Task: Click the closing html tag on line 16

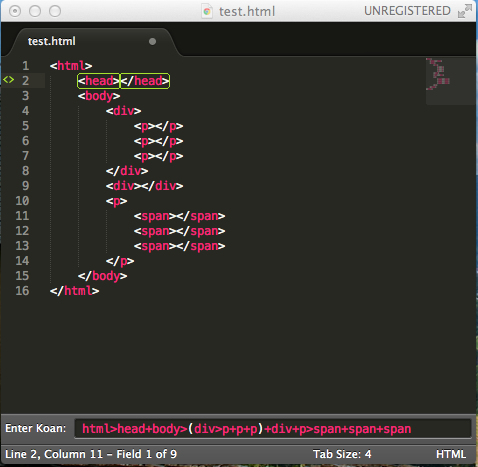Action: 74,291
